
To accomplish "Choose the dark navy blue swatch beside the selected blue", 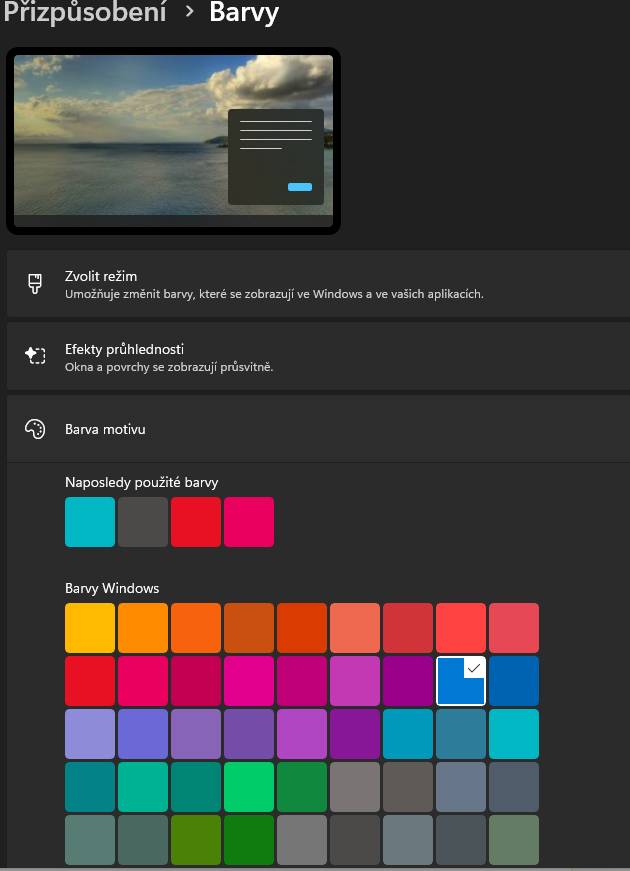I will coord(514,681).
